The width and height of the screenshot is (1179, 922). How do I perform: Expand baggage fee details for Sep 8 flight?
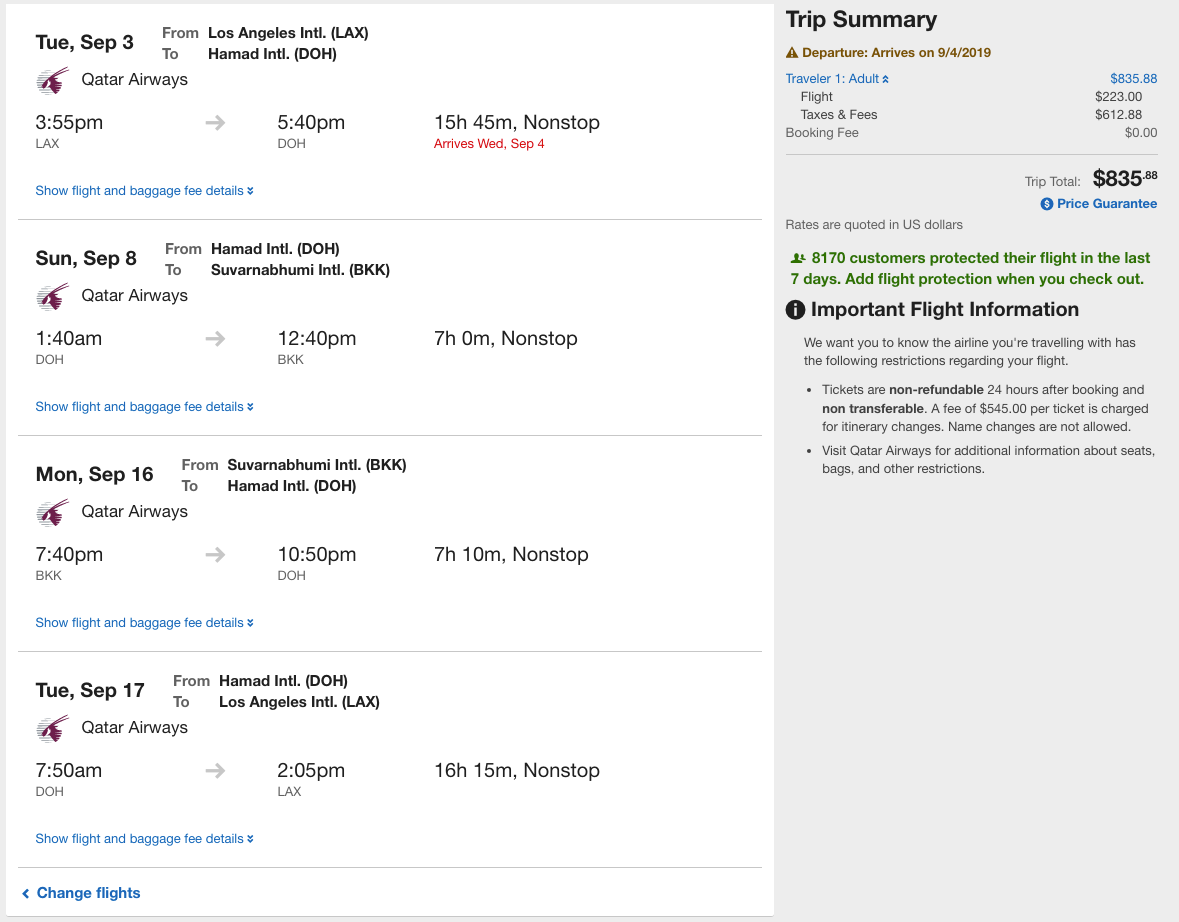point(144,407)
